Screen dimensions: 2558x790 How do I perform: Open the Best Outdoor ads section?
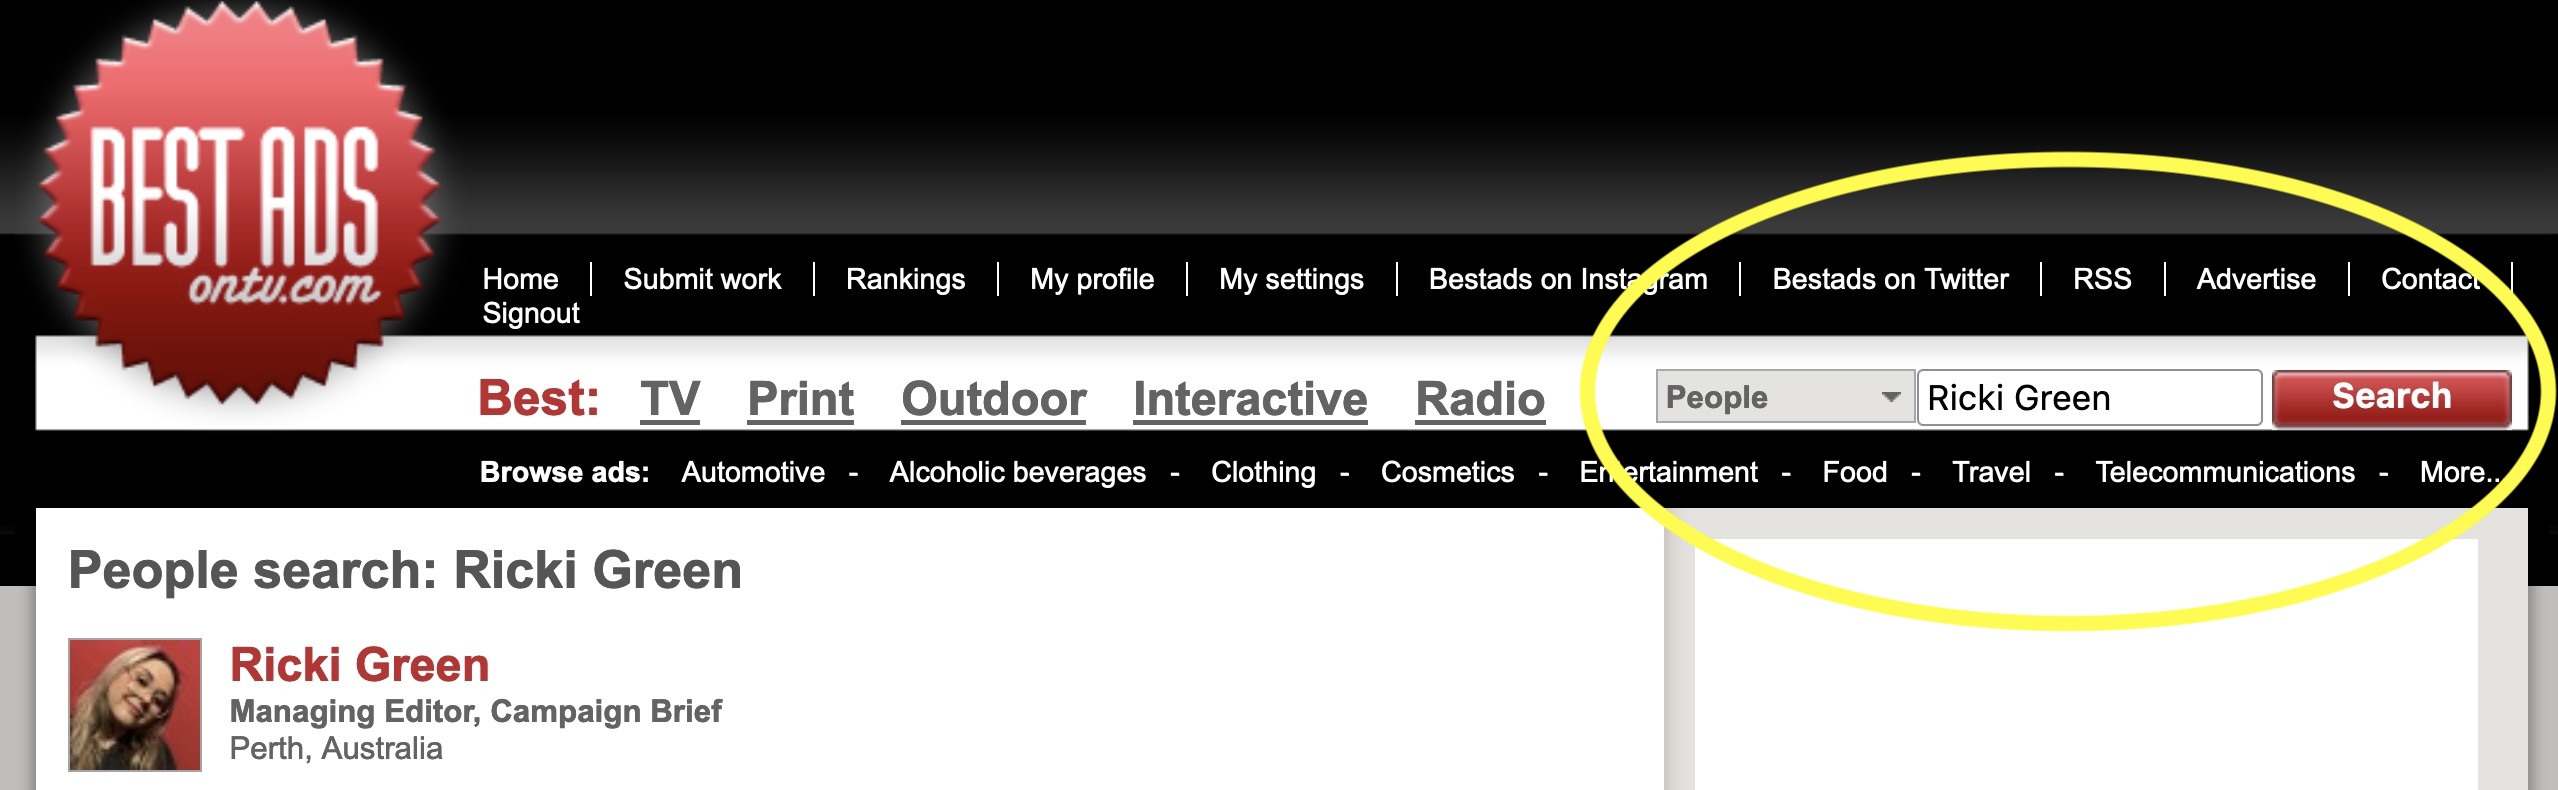pos(993,399)
